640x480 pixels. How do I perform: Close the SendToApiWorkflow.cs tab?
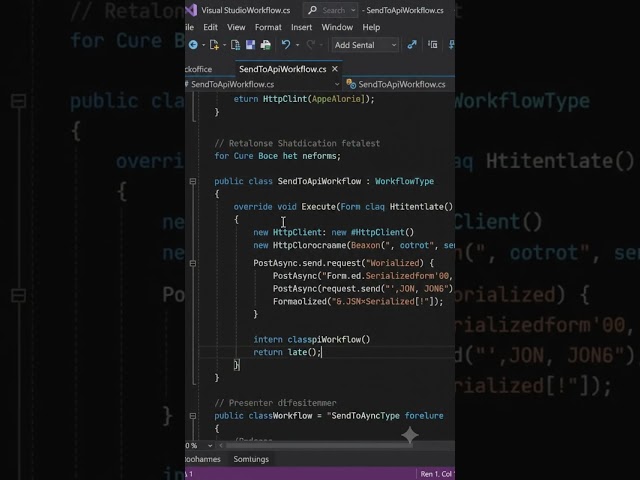[x=335, y=69]
